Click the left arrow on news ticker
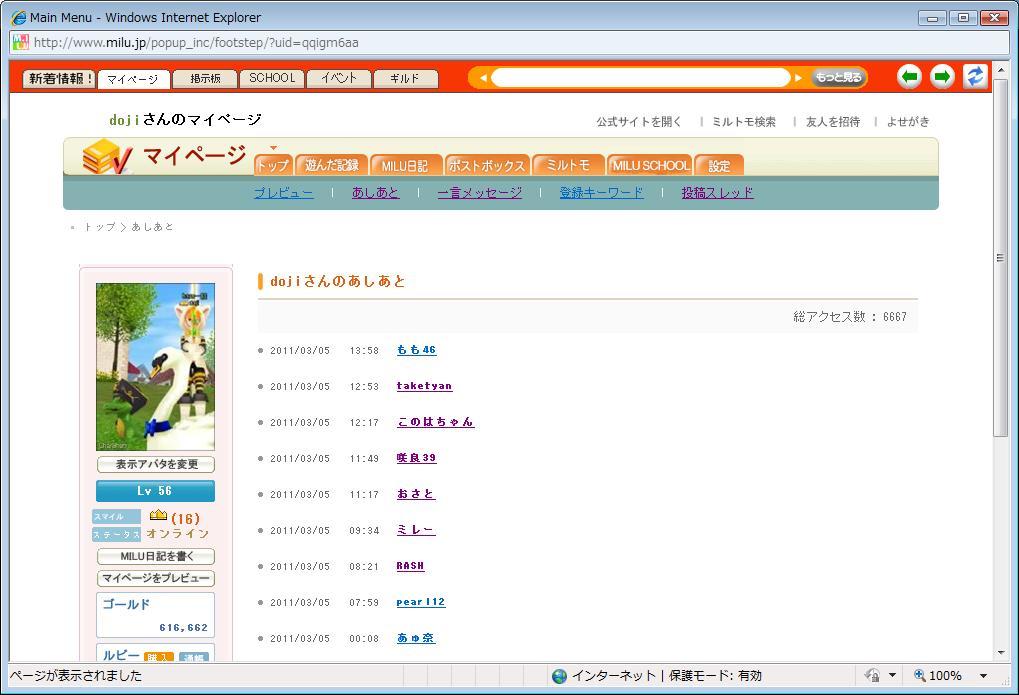 [x=483, y=78]
